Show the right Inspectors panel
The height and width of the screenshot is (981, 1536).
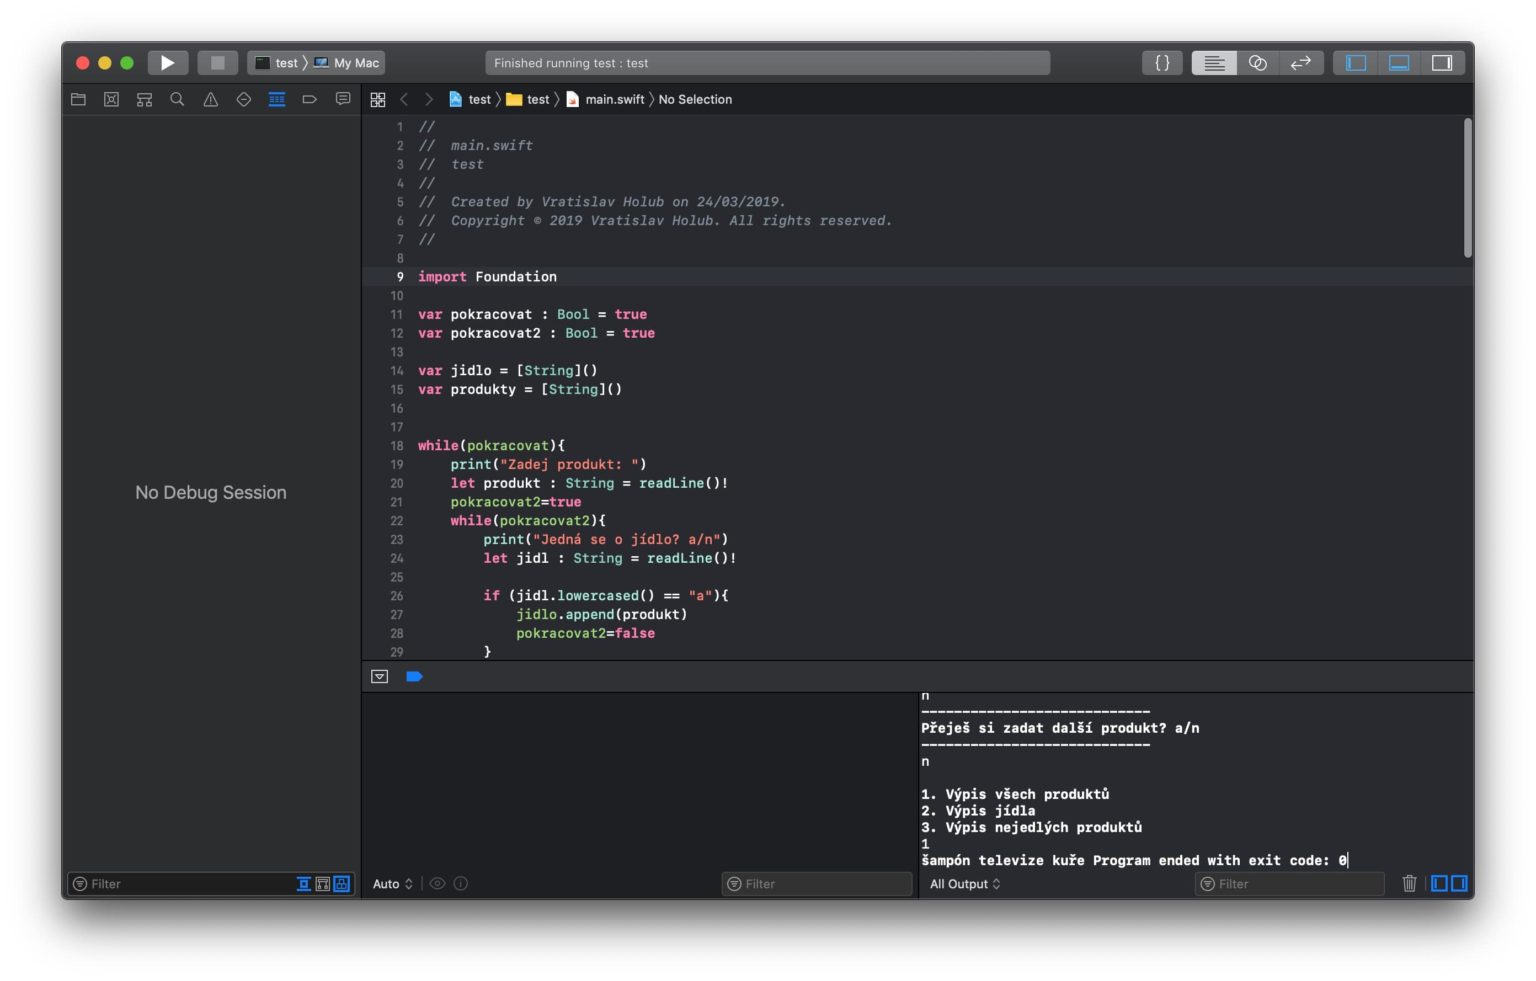1442,63
